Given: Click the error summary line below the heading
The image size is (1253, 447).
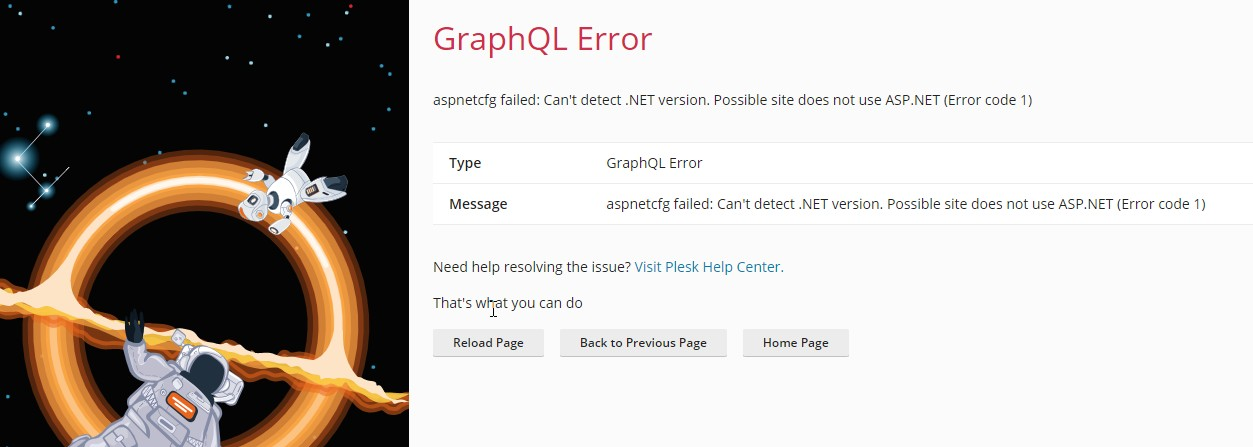Looking at the screenshot, I should pyautogui.click(x=732, y=100).
